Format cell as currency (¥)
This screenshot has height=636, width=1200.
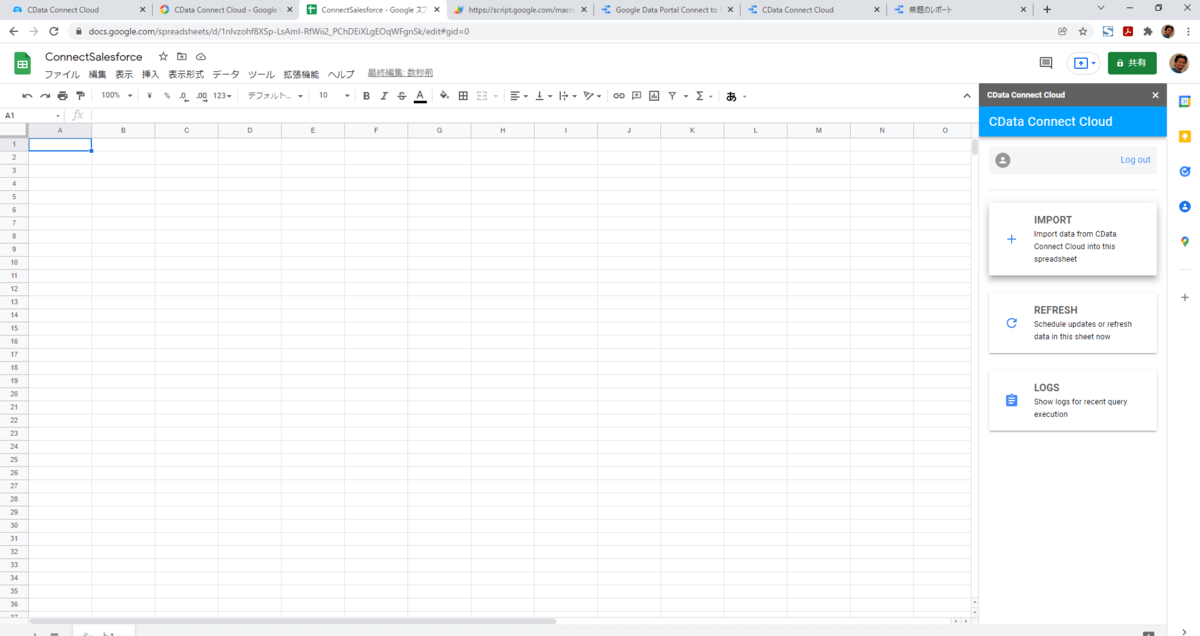pyautogui.click(x=149, y=96)
